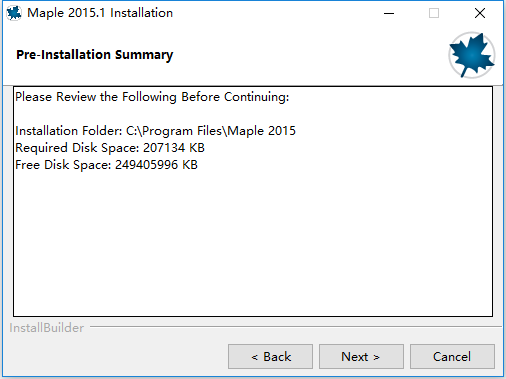Cancel the Maple installation

tap(452, 357)
